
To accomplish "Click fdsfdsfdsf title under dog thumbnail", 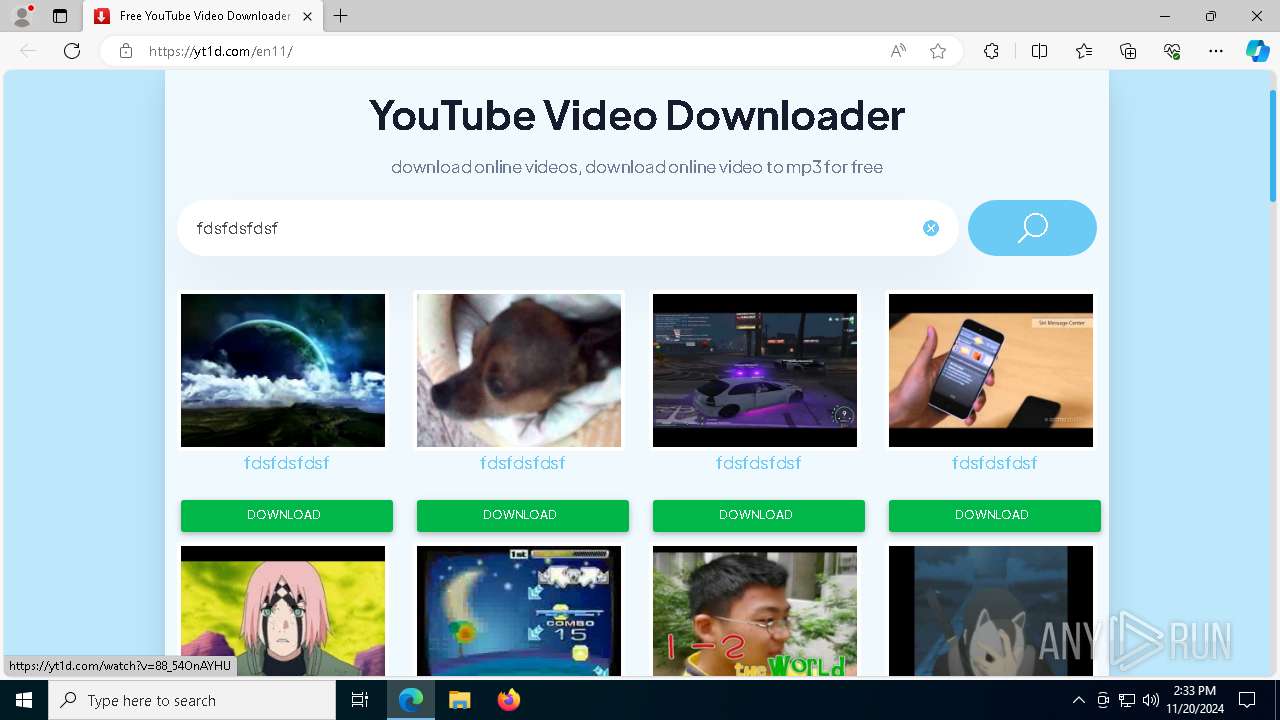I will (x=522, y=463).
